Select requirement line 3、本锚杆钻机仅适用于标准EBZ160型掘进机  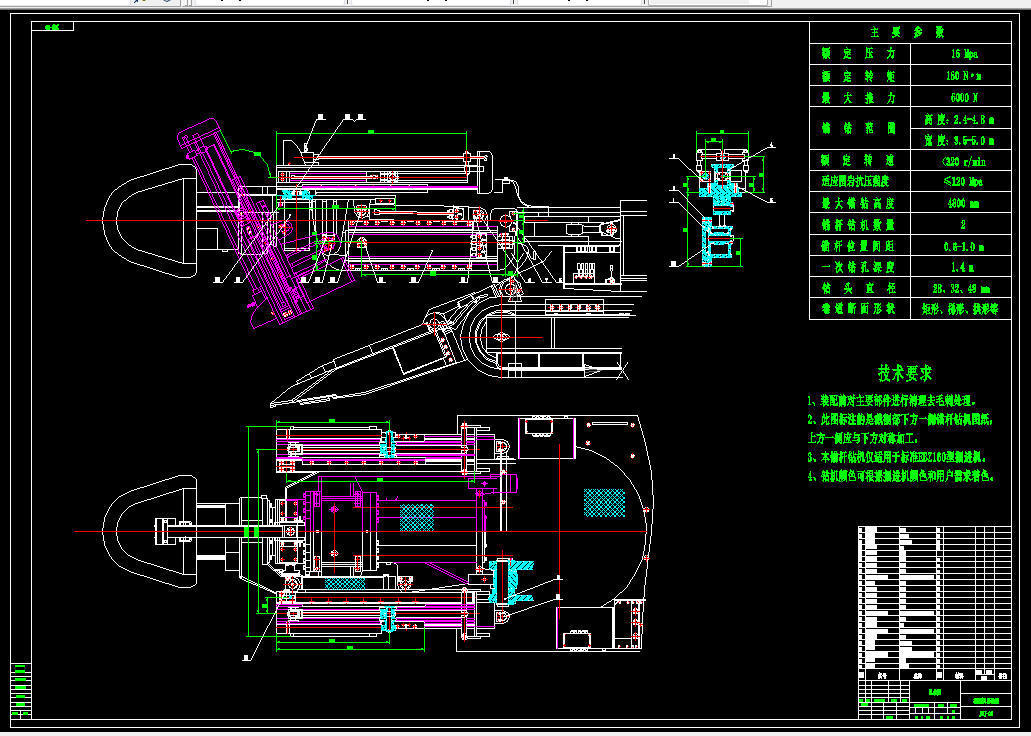tap(897, 456)
